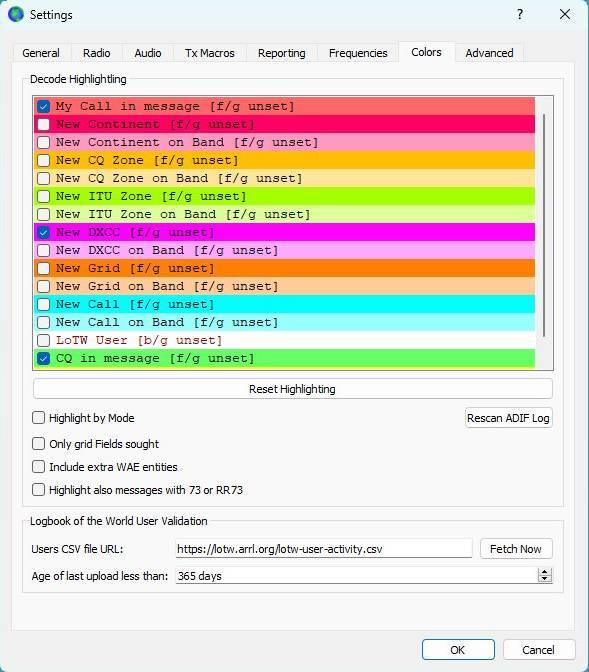Screen dimensions: 589x672
Task: Click Rescan ADIF Log button
Action: tap(508, 418)
